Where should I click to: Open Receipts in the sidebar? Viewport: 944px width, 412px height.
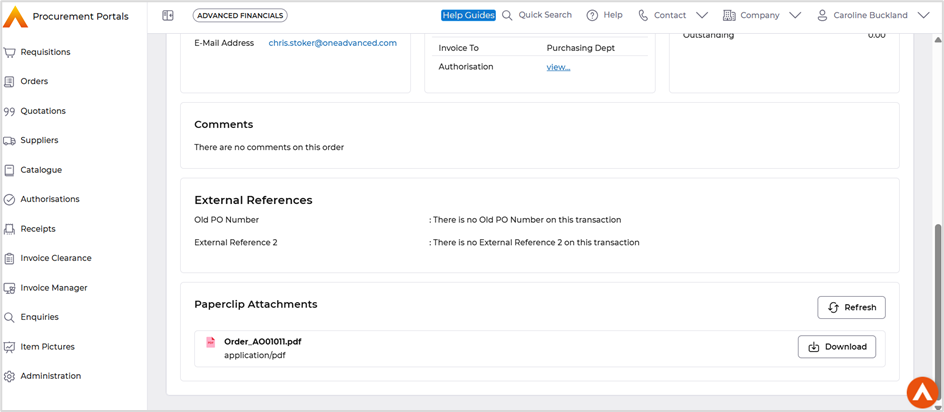coord(38,229)
